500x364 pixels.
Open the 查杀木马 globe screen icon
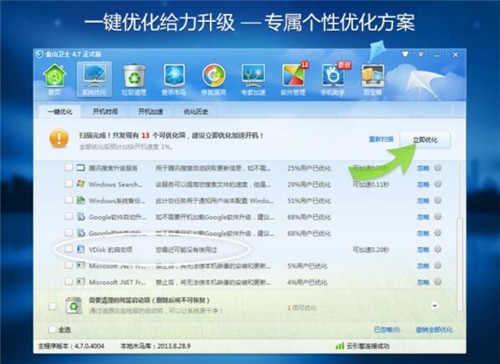(174, 79)
